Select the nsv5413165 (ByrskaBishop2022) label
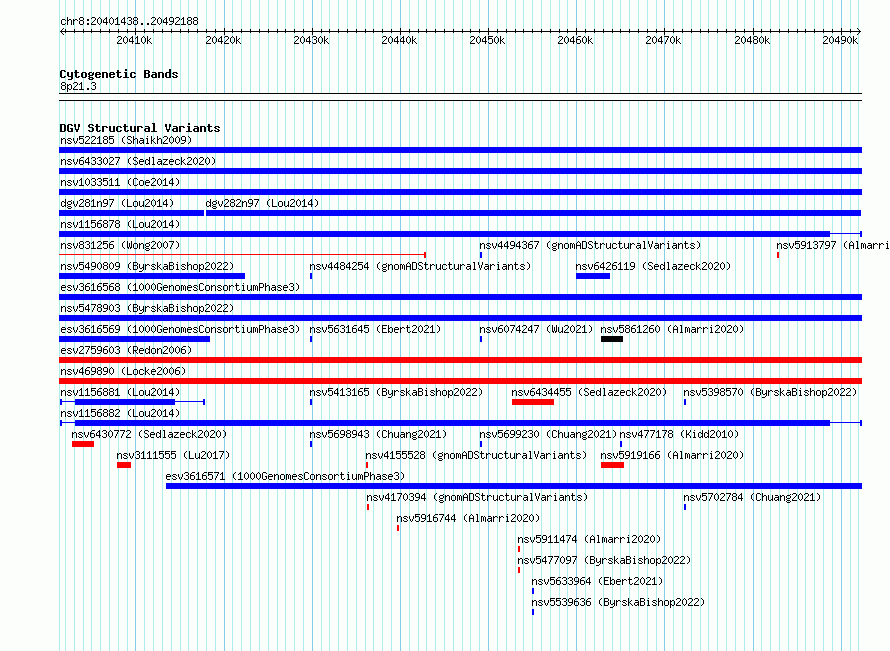 [x=396, y=392]
